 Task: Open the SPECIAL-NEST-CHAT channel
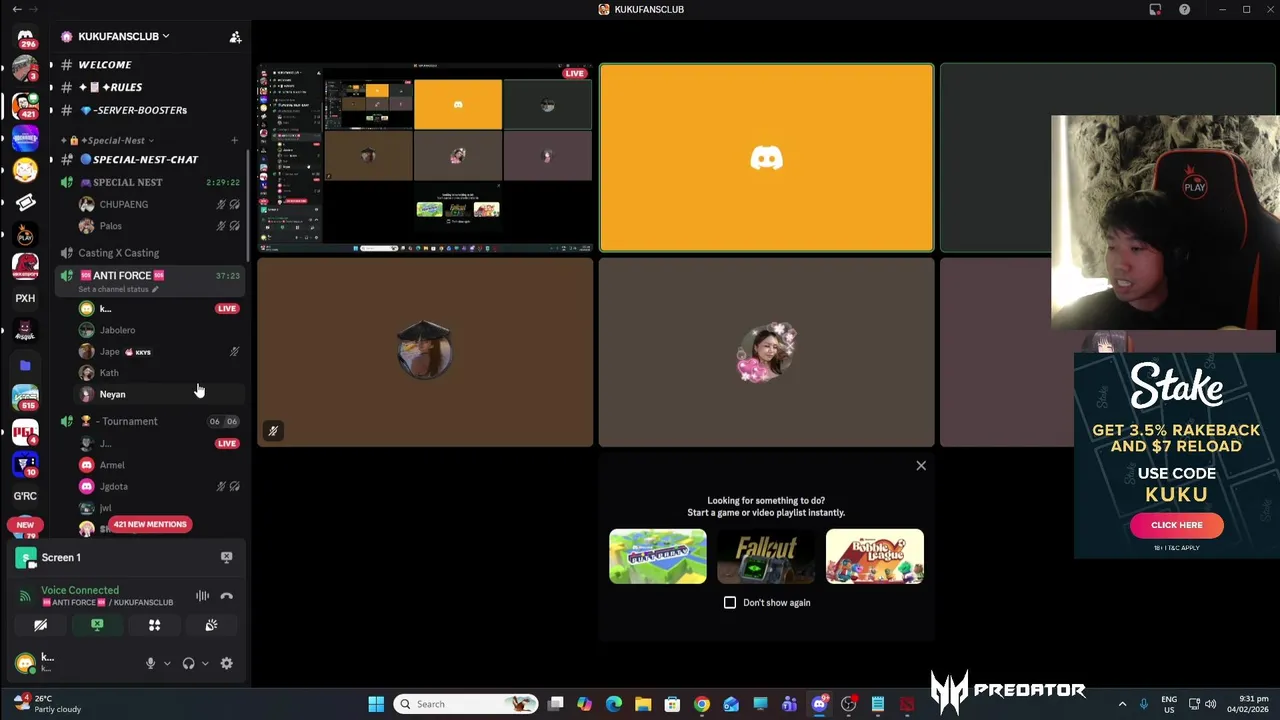tap(150, 160)
